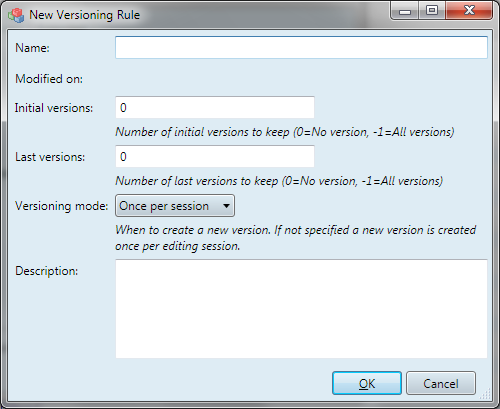Select the Once per session combo text
The height and width of the screenshot is (409, 500).
(164, 206)
